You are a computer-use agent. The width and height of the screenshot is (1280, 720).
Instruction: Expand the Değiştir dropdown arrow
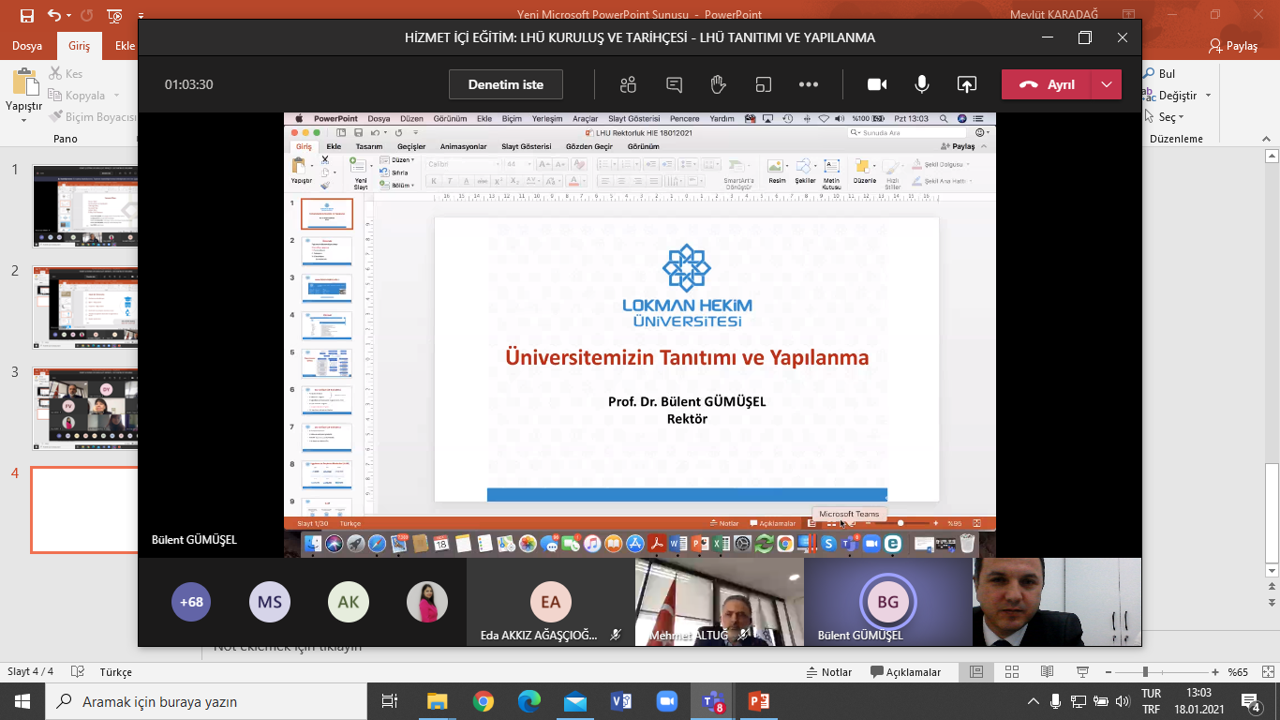(x=1208, y=96)
